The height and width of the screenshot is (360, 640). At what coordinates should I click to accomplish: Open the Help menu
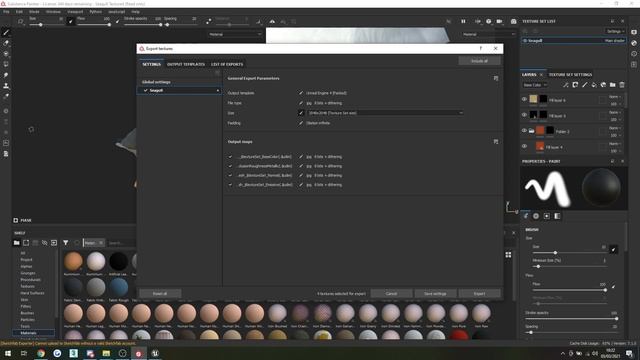(135, 12)
